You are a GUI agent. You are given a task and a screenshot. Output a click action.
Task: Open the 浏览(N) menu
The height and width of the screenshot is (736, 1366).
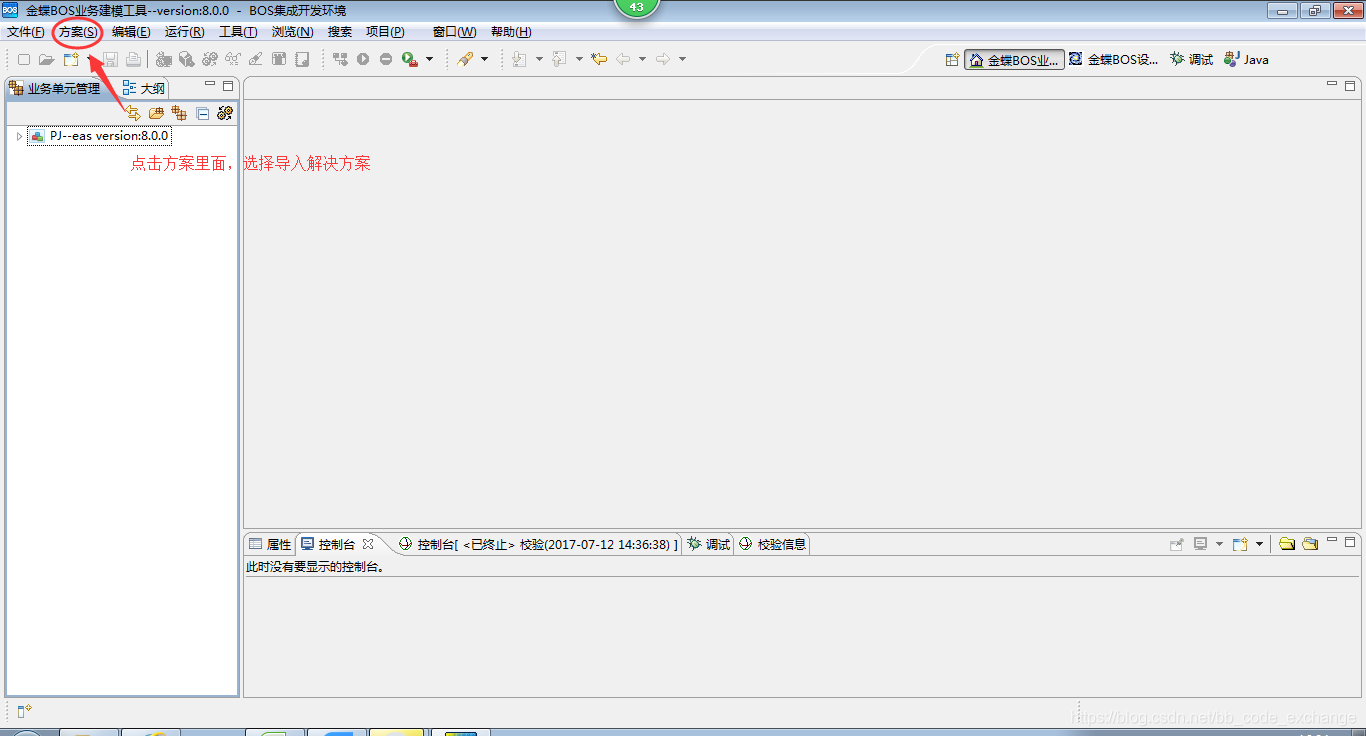pyautogui.click(x=293, y=32)
